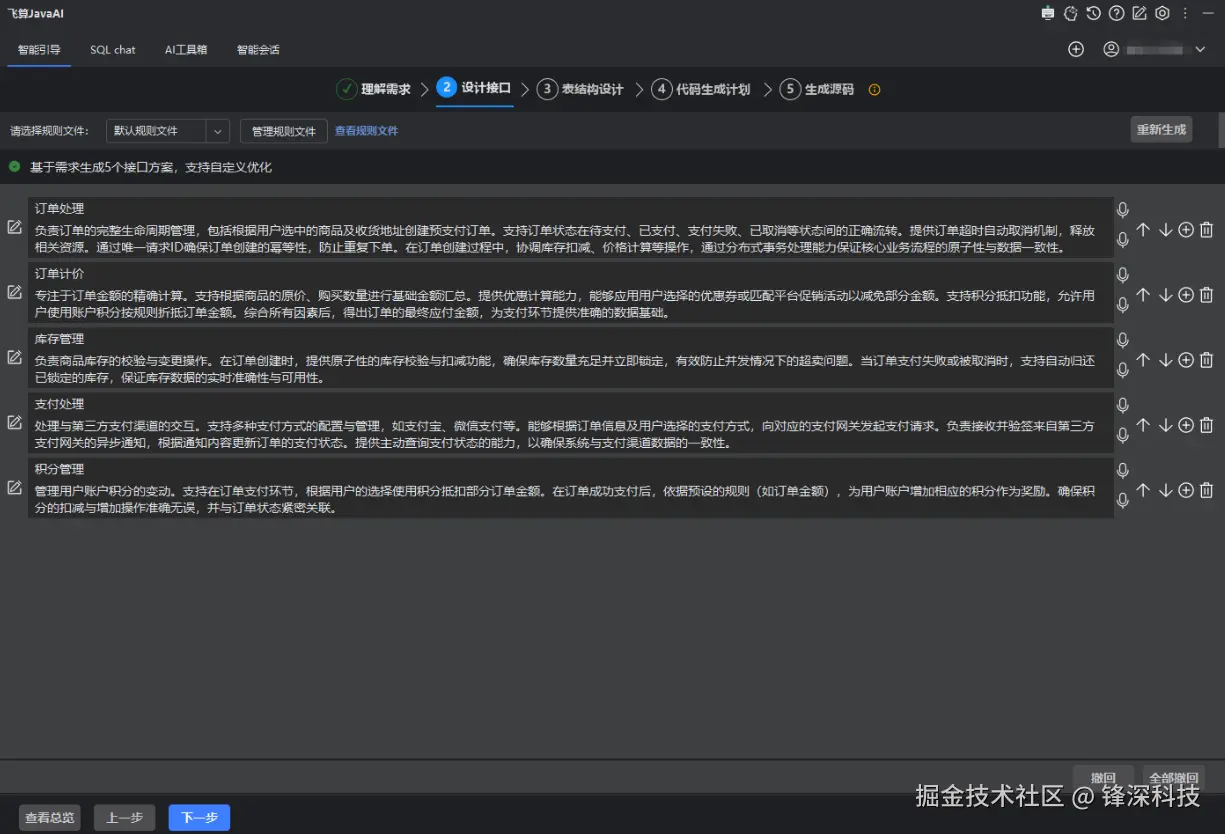Delete the 支付处理 interface with trash icon
The height and width of the screenshot is (834, 1225).
(1207, 425)
